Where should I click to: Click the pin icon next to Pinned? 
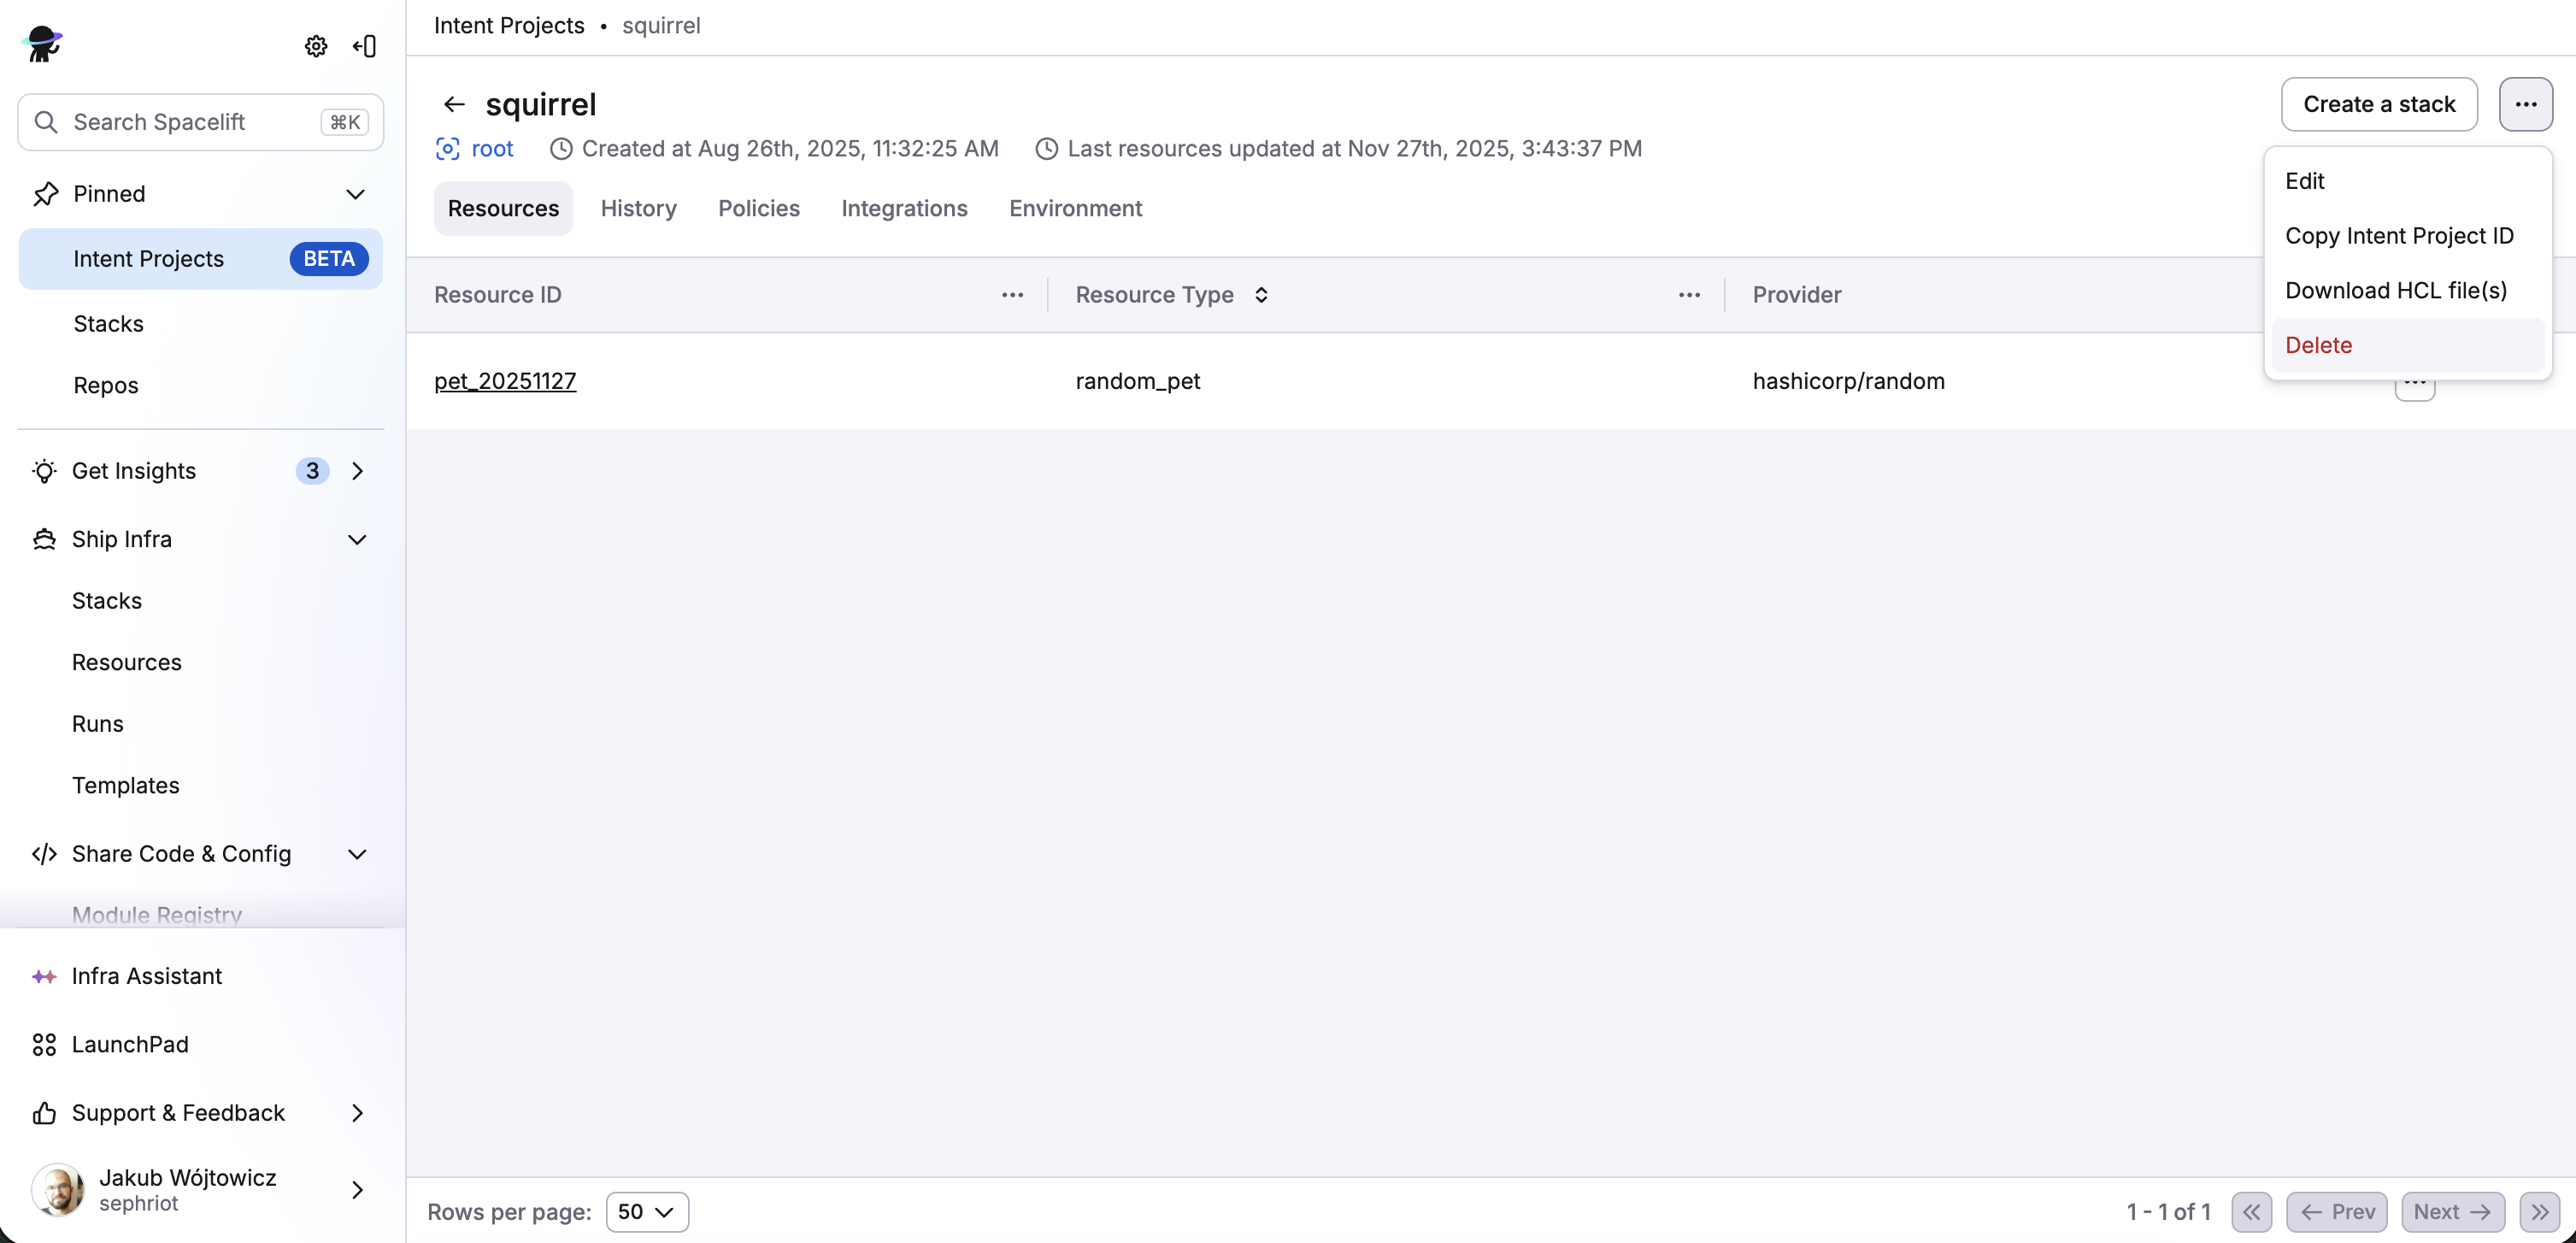(45, 193)
